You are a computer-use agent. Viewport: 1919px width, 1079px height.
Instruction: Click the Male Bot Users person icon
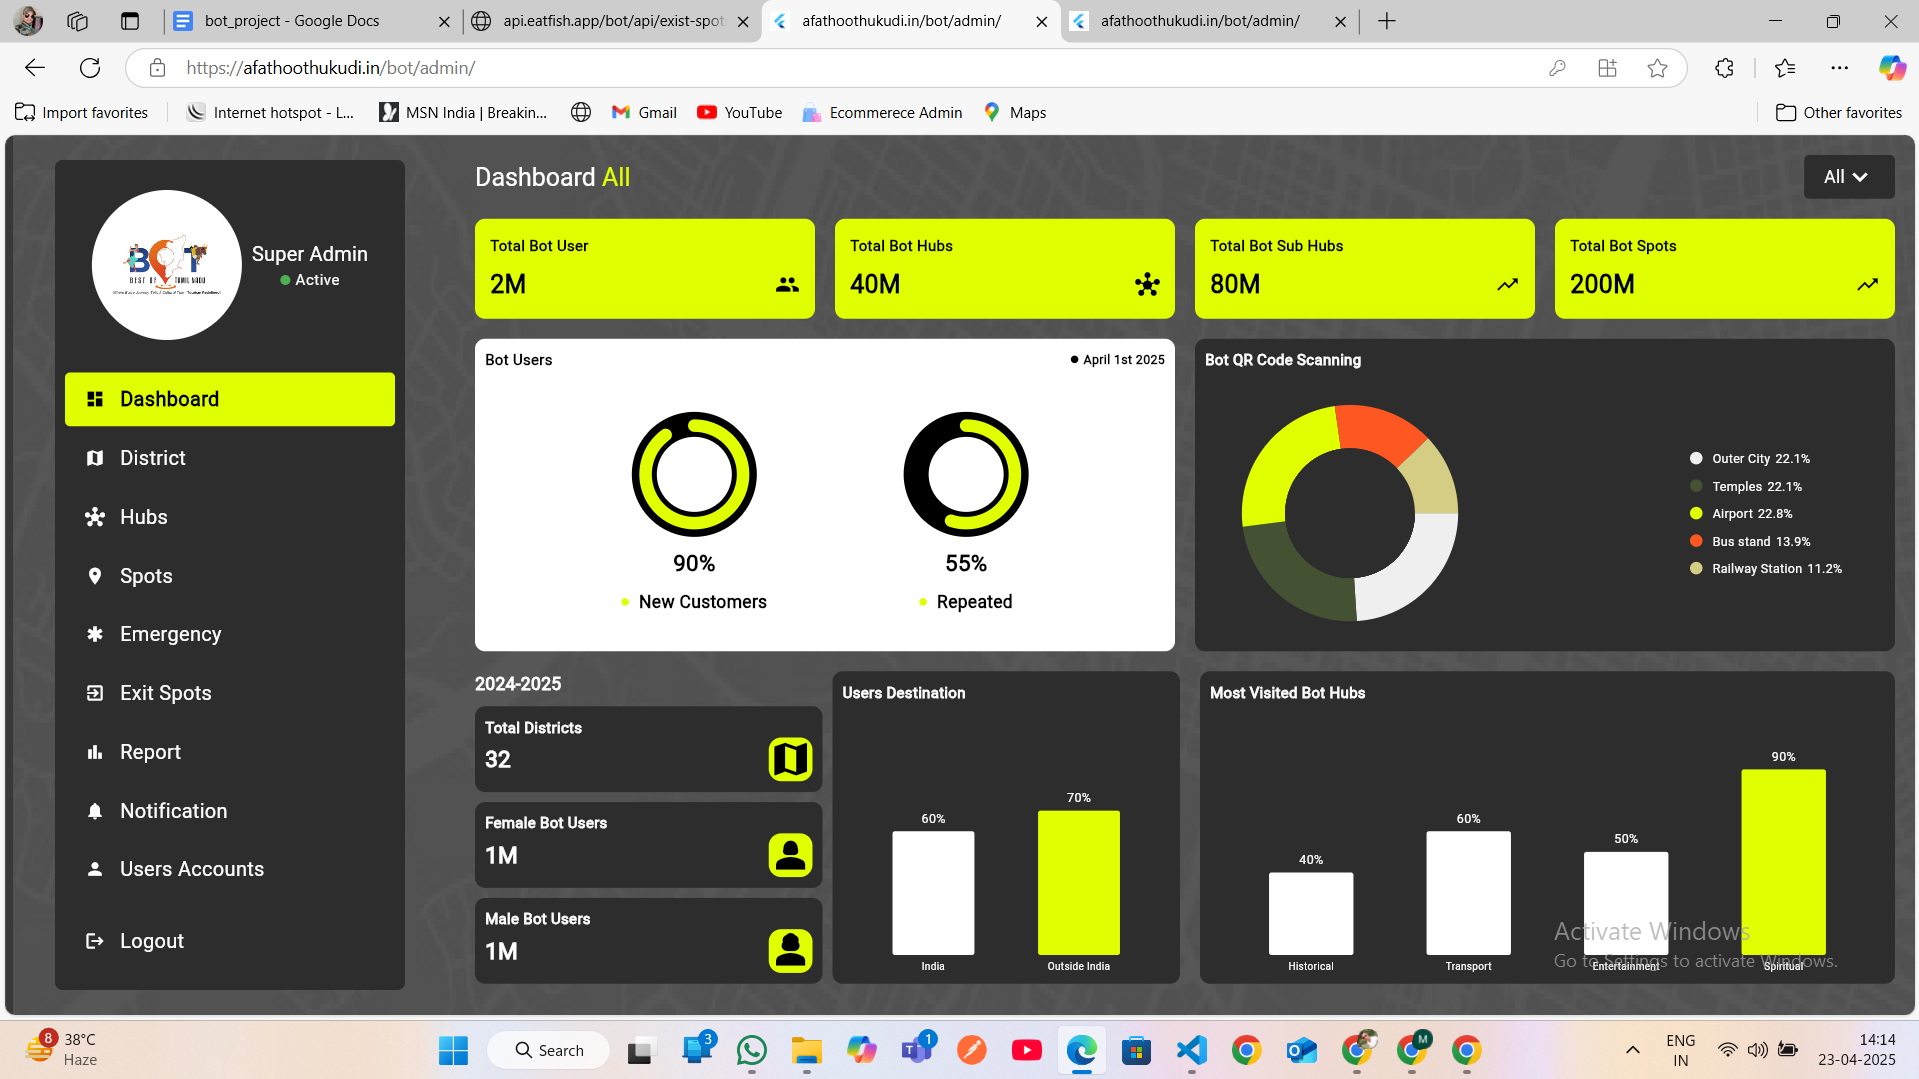(790, 950)
